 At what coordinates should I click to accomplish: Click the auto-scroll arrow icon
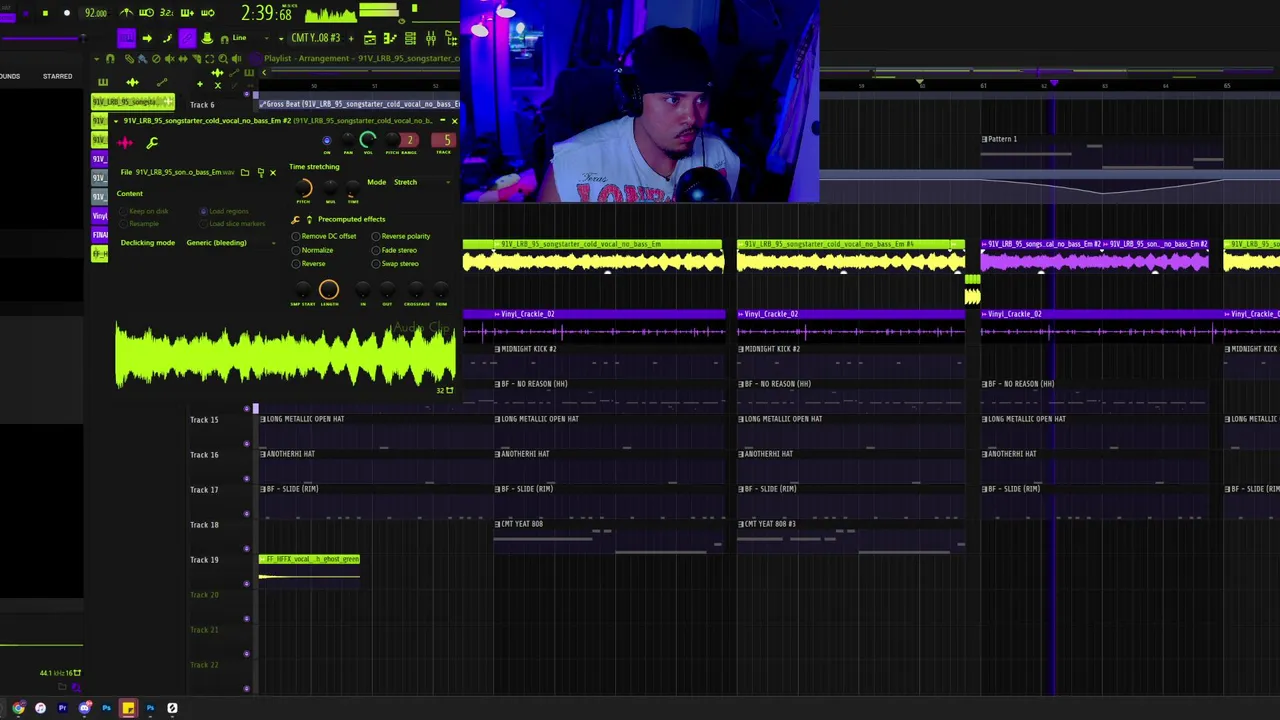[x=147, y=38]
